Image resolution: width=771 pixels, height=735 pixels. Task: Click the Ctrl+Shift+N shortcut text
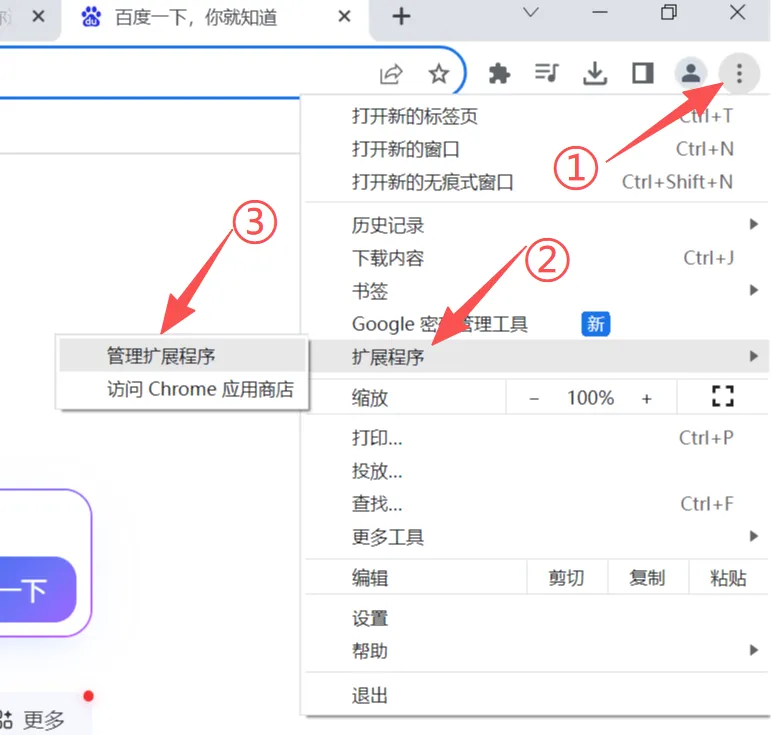click(677, 182)
